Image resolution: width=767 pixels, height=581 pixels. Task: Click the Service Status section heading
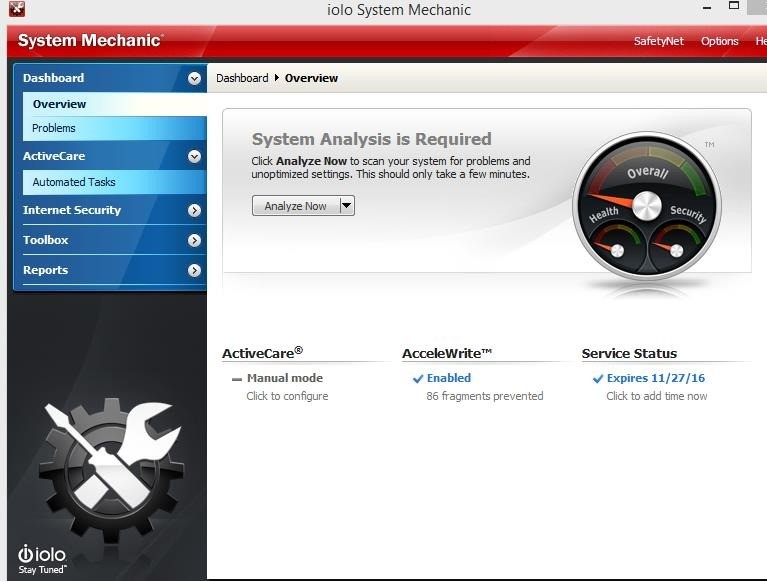coord(629,353)
